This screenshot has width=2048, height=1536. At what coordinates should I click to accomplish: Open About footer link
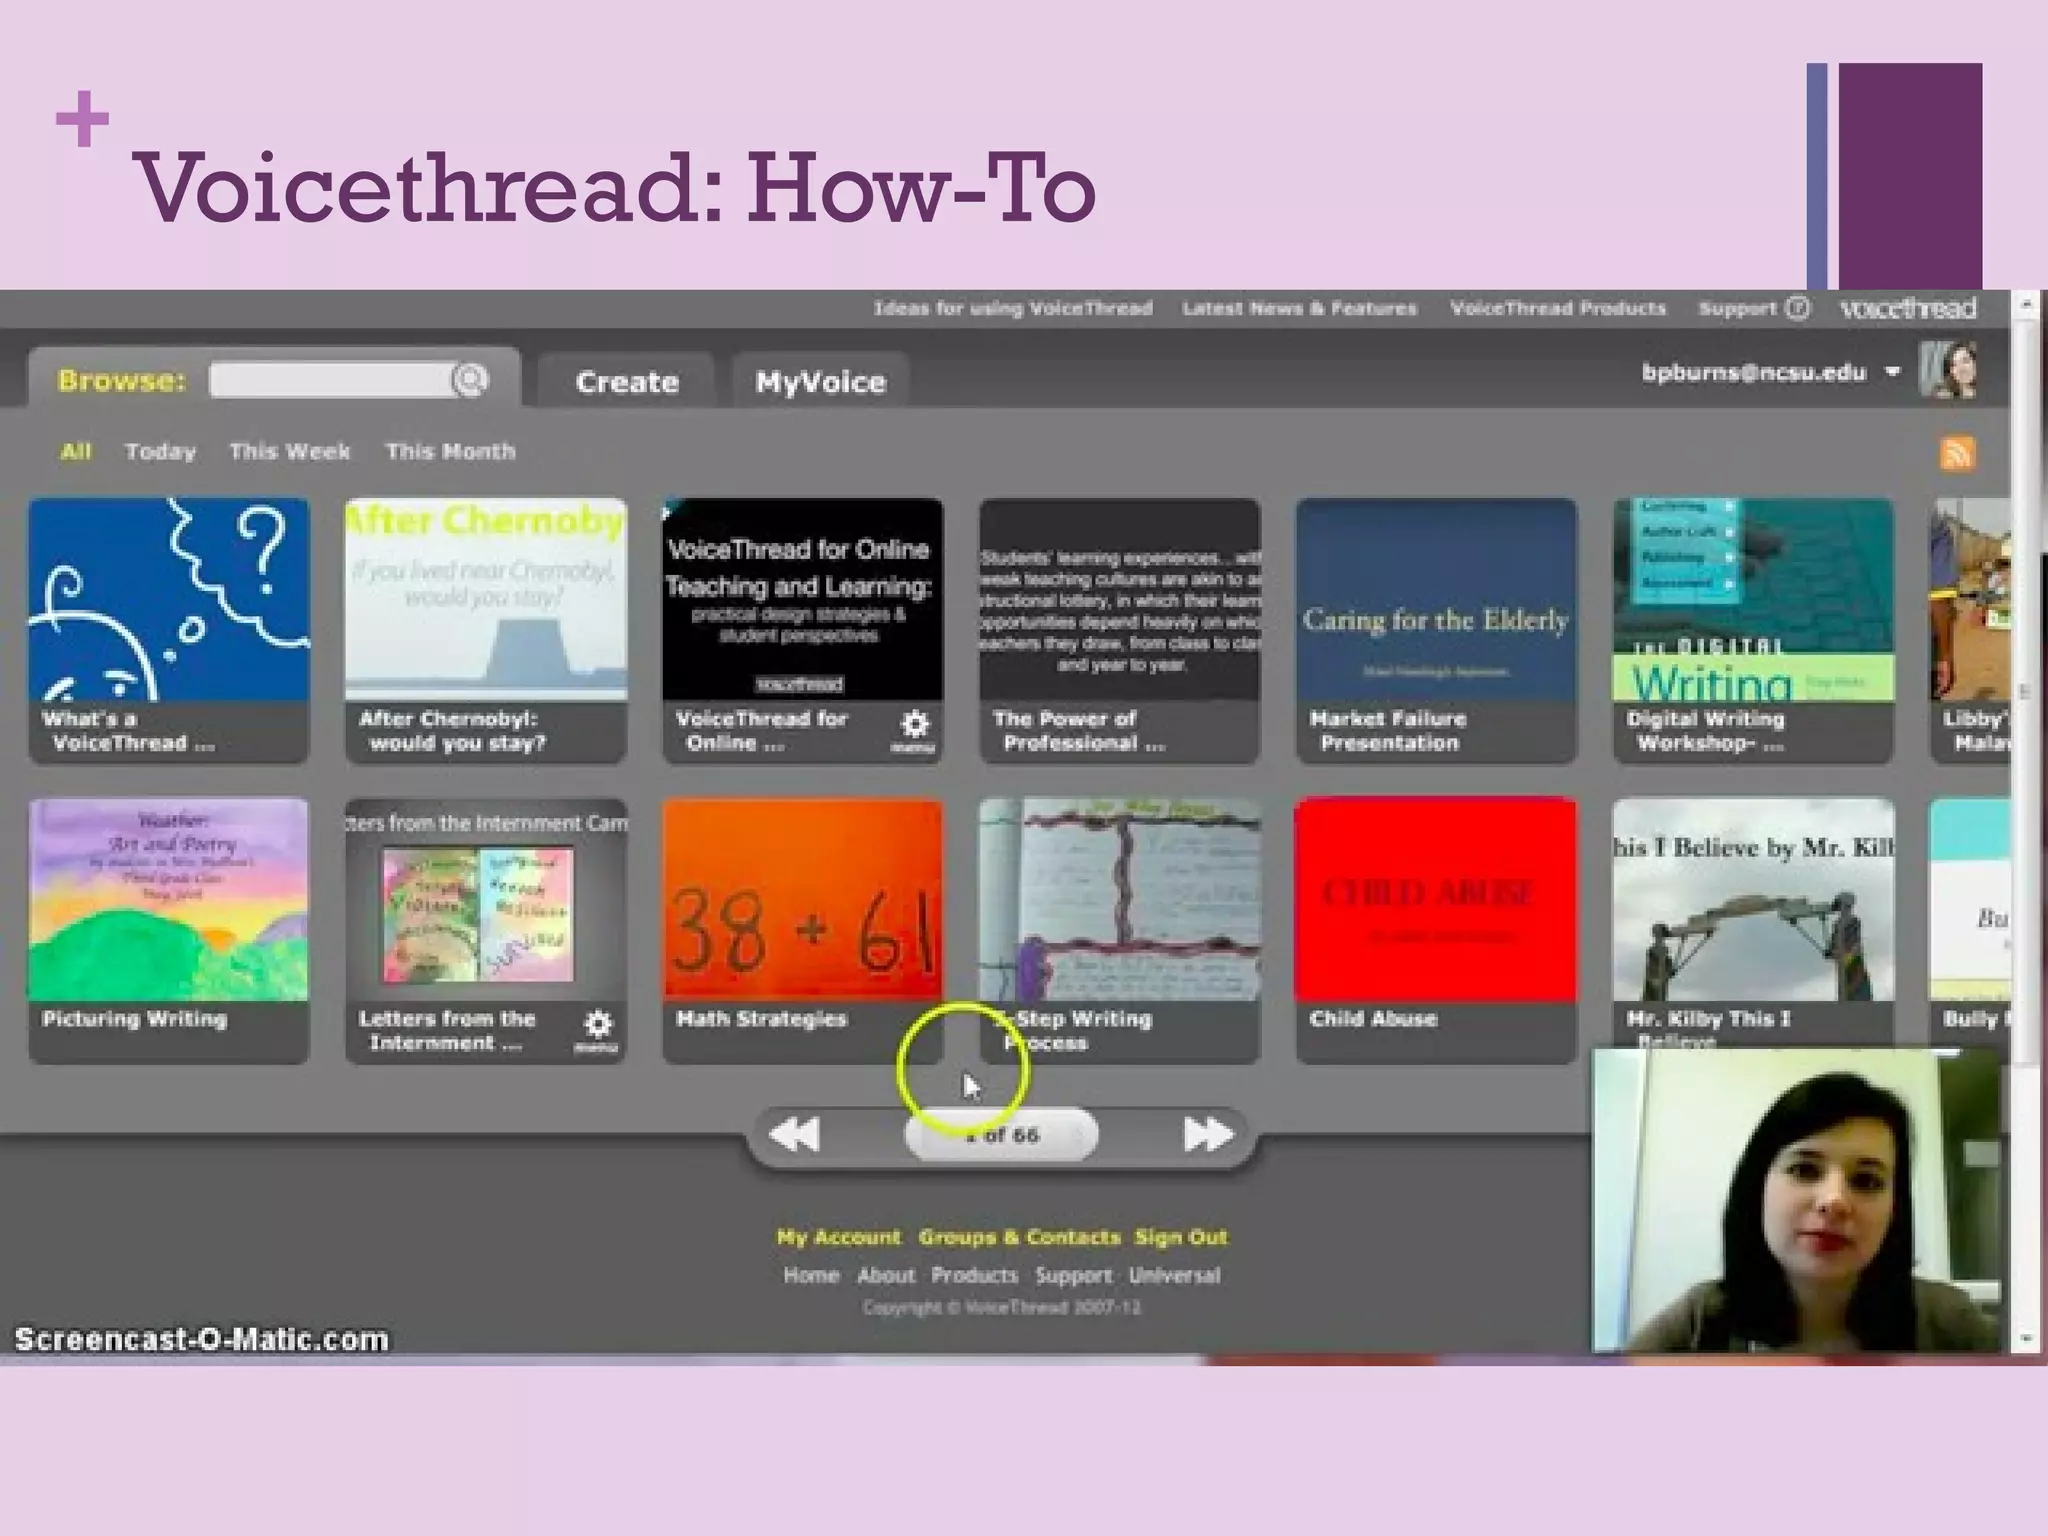point(886,1275)
